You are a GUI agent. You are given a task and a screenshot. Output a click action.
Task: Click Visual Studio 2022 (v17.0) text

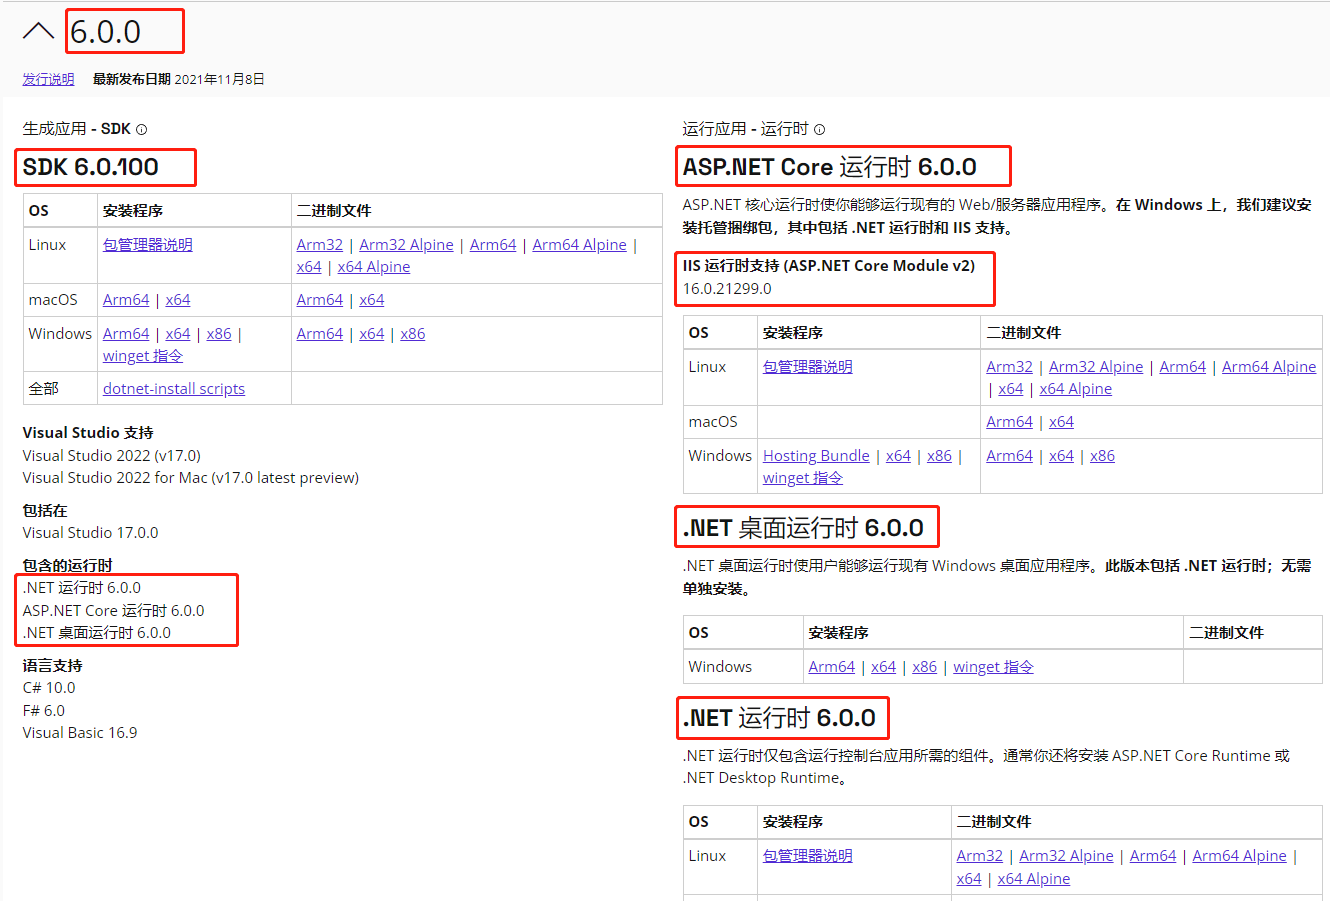tap(112, 456)
